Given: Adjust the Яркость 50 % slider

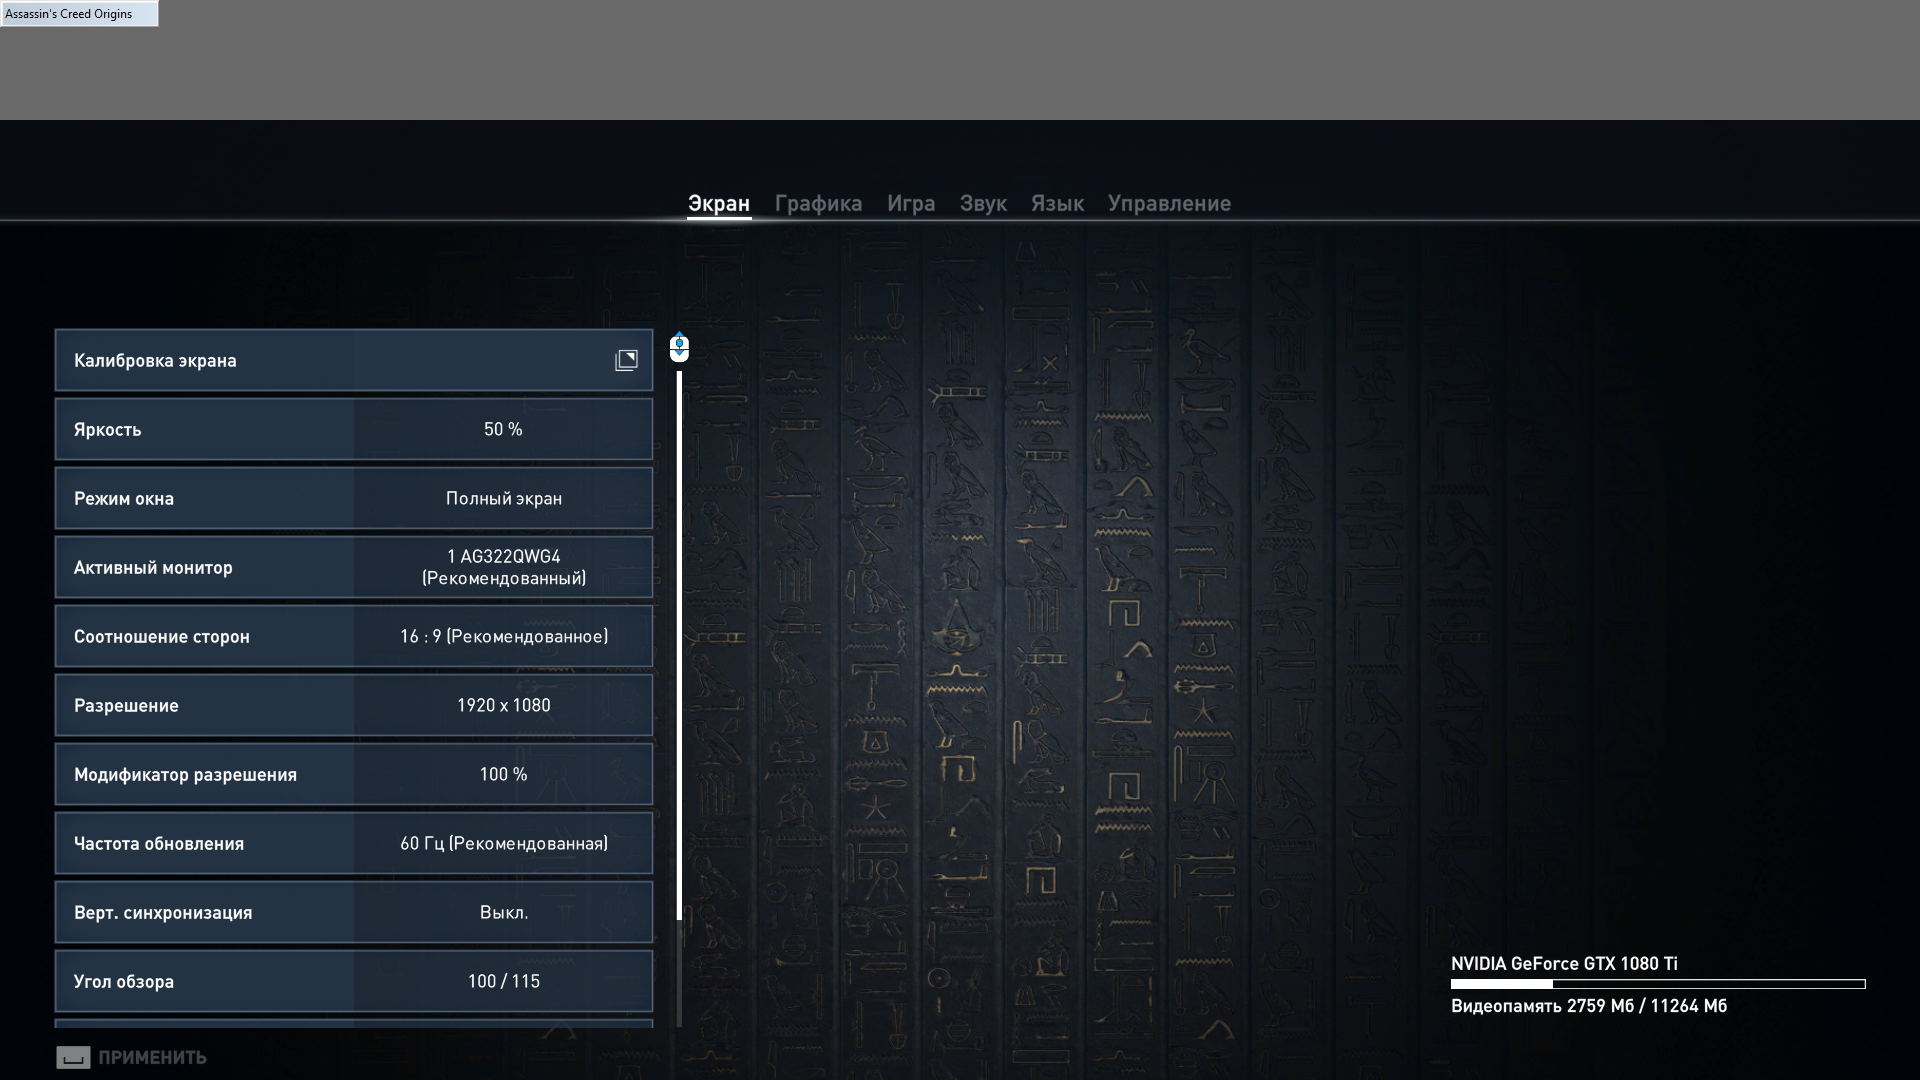Looking at the screenshot, I should pyautogui.click(x=503, y=429).
